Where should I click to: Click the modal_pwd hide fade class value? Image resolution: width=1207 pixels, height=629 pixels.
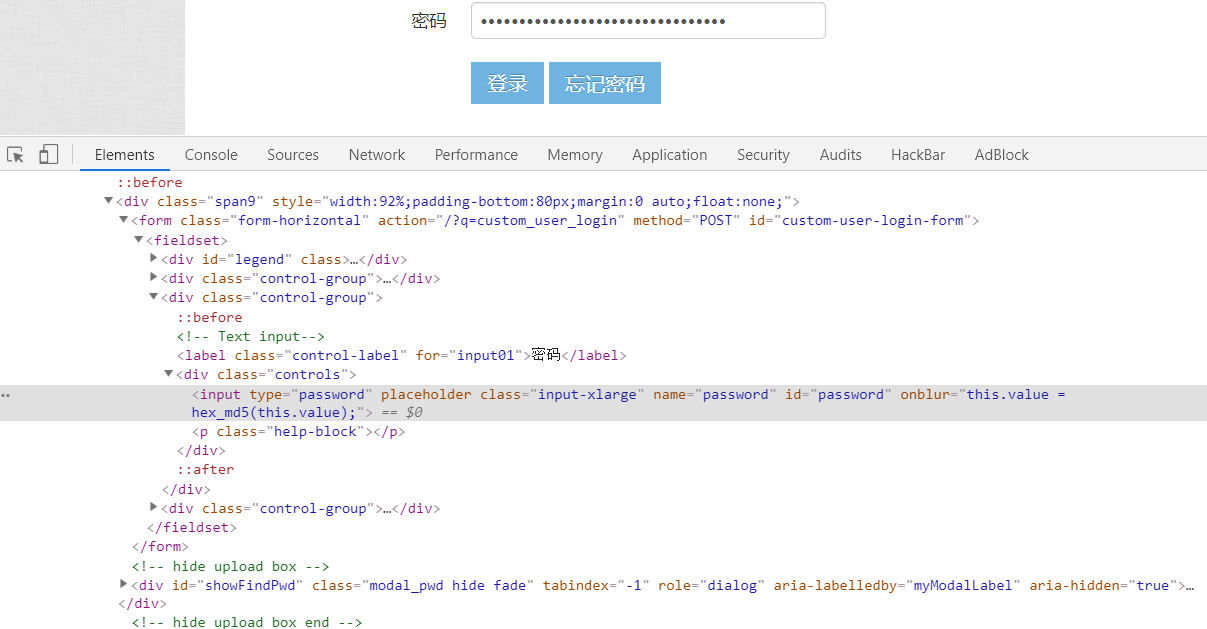447,585
